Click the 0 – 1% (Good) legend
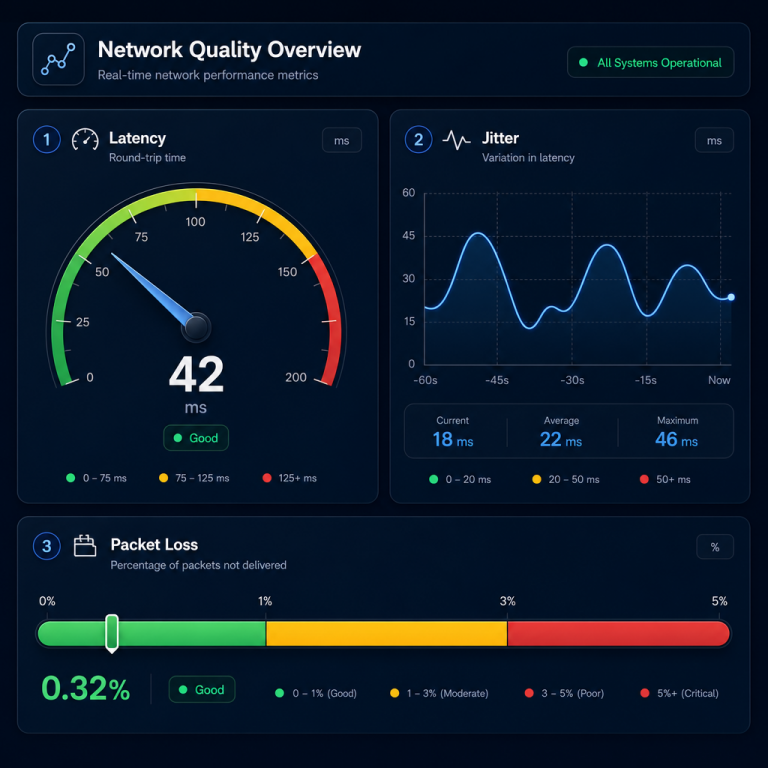This screenshot has height=768, width=768. (x=316, y=694)
